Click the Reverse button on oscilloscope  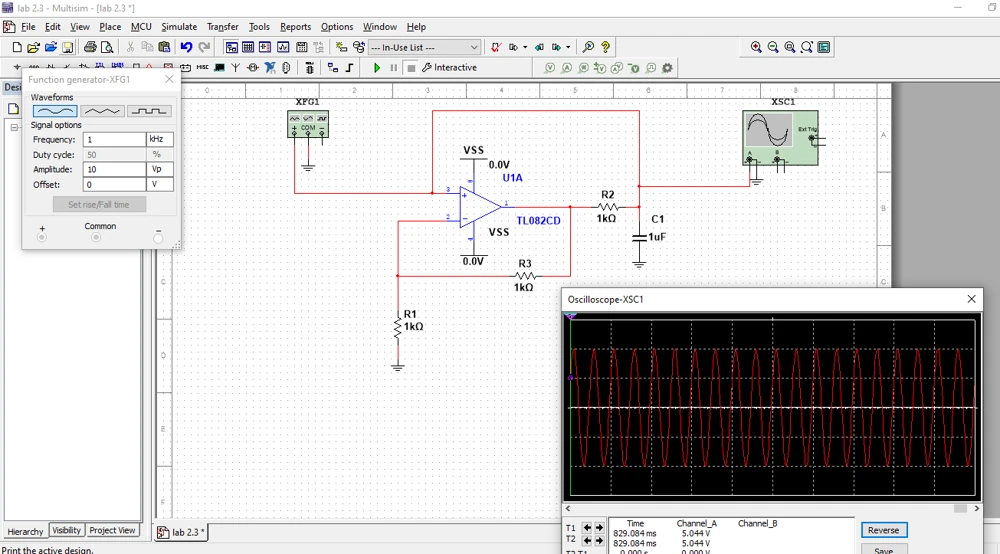point(883,530)
